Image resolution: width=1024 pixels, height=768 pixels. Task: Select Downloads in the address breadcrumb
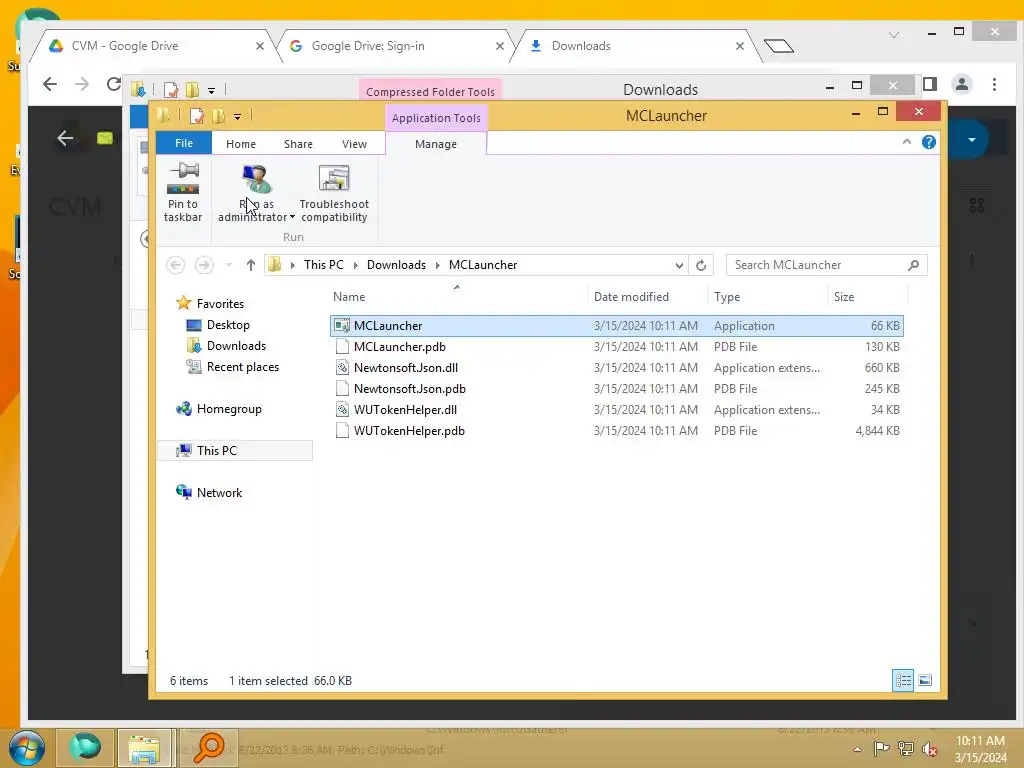coord(396,264)
